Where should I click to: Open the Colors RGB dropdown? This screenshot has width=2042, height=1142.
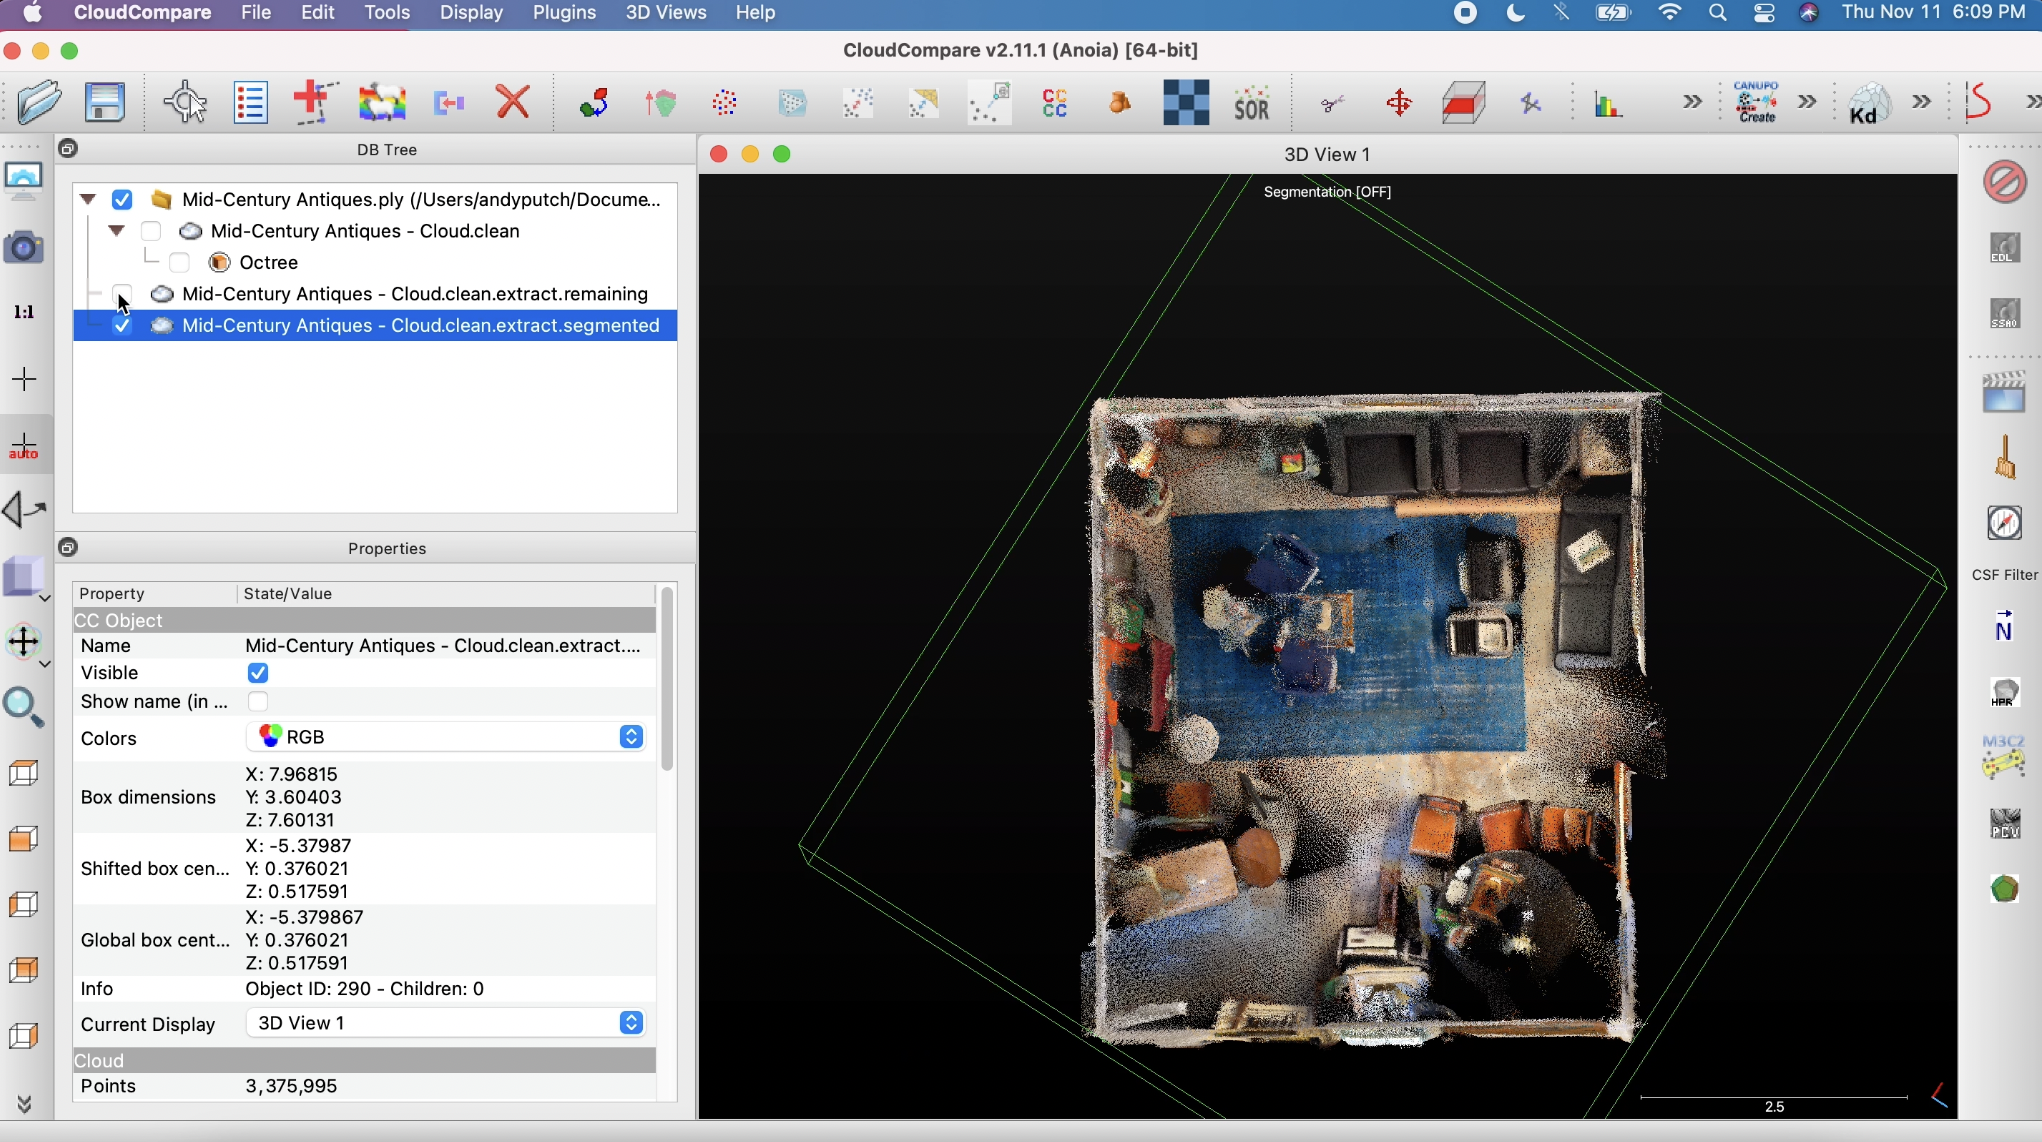point(445,737)
